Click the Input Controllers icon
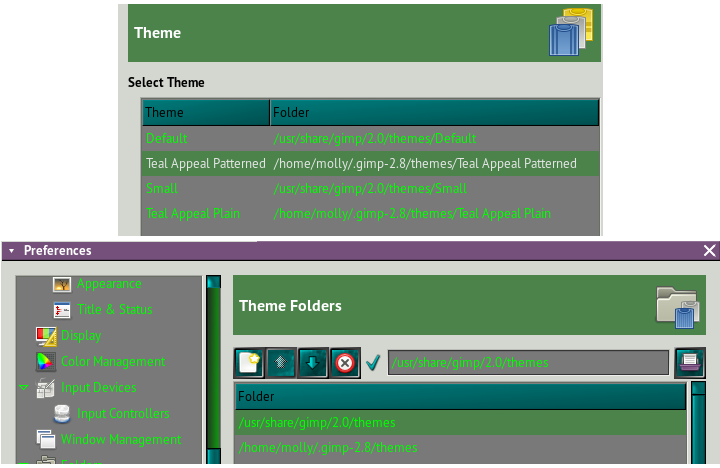The image size is (720, 468). [x=62, y=414]
